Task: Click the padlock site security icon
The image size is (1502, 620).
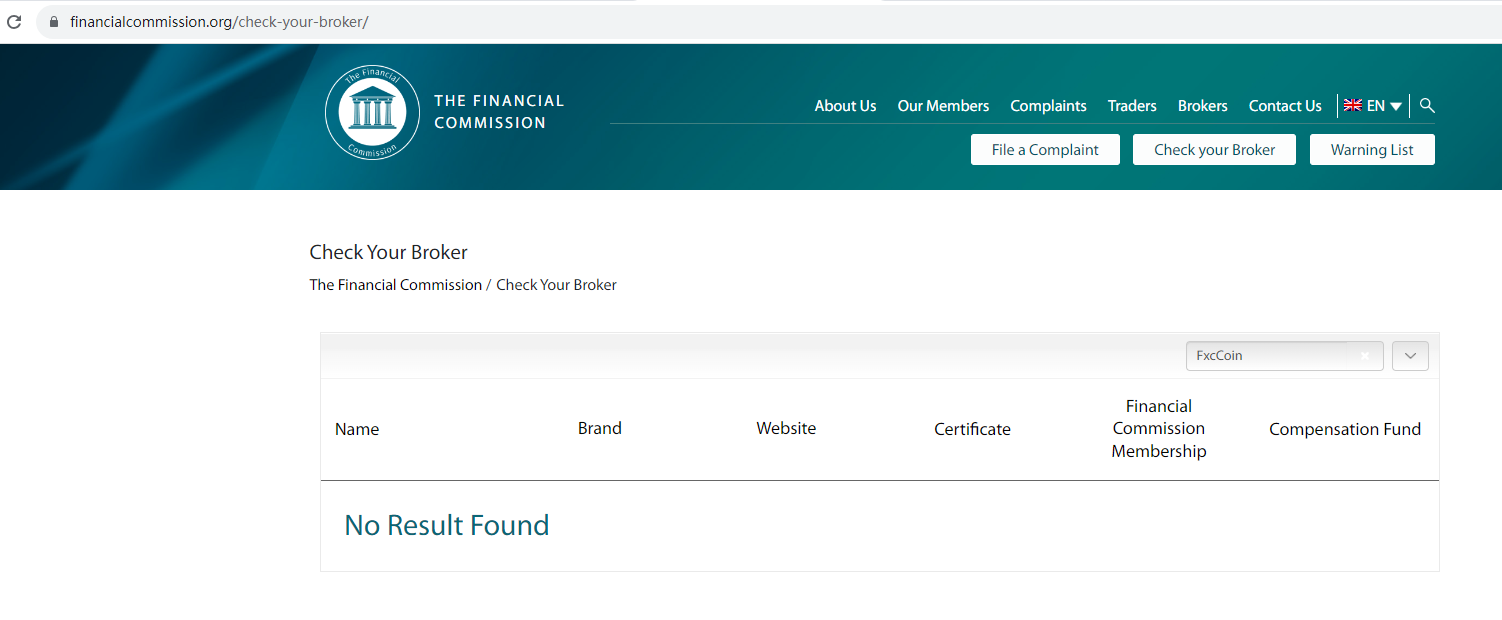Action: (x=54, y=22)
